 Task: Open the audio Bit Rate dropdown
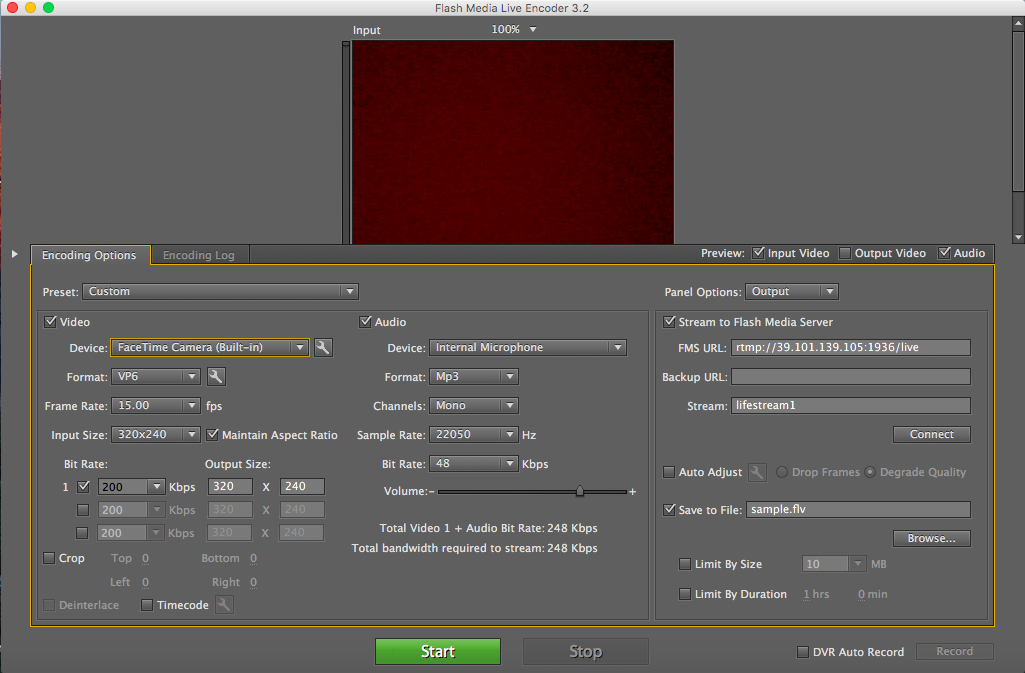pyautogui.click(x=474, y=463)
